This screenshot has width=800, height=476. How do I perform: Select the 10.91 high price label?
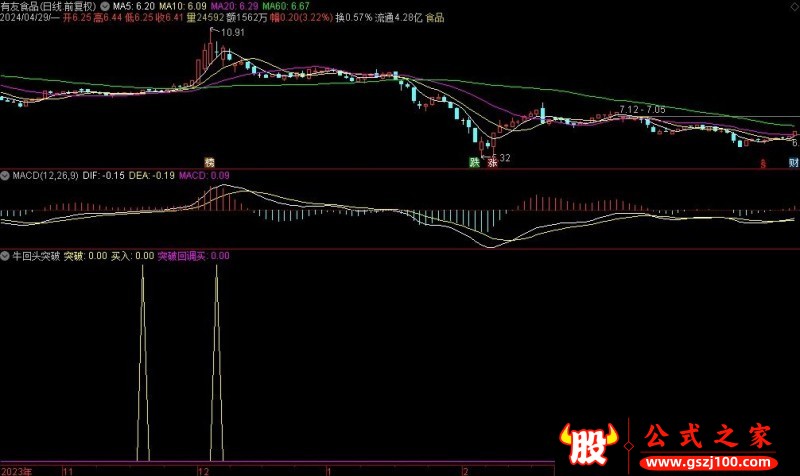click(232, 33)
